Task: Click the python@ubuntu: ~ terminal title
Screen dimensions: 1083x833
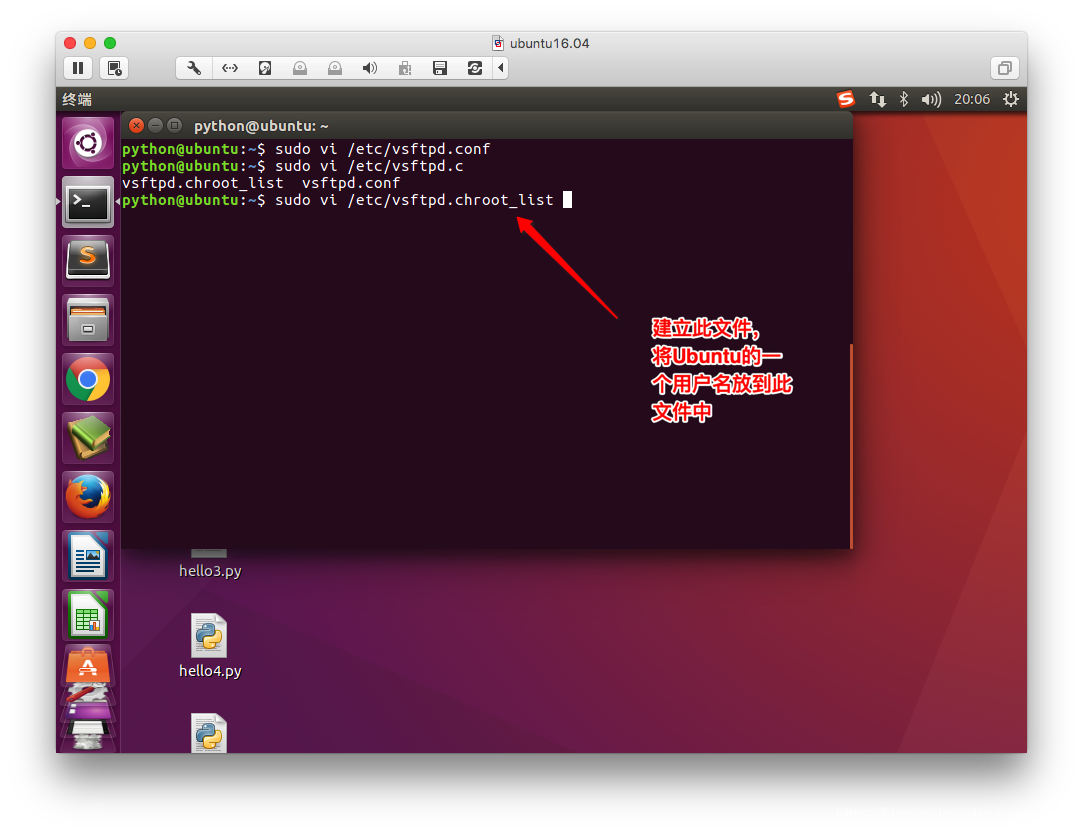Action: coord(261,126)
